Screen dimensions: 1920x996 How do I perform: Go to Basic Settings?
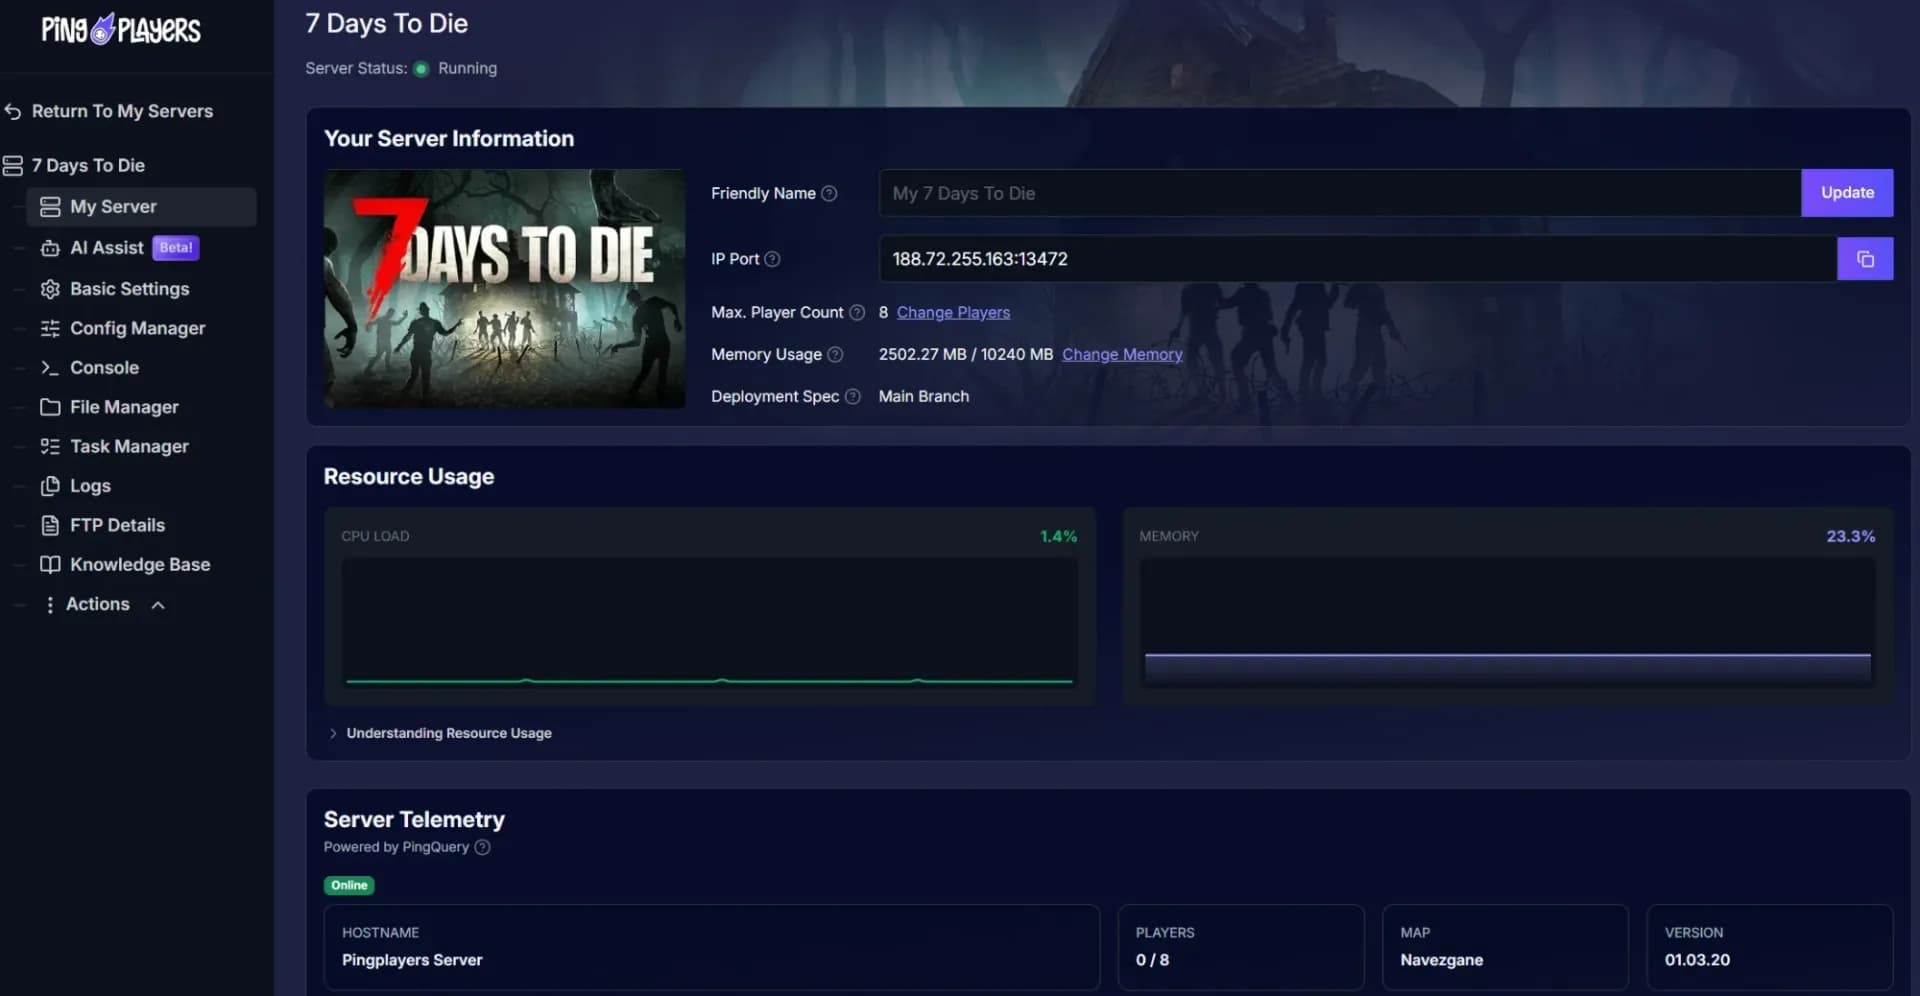[129, 289]
